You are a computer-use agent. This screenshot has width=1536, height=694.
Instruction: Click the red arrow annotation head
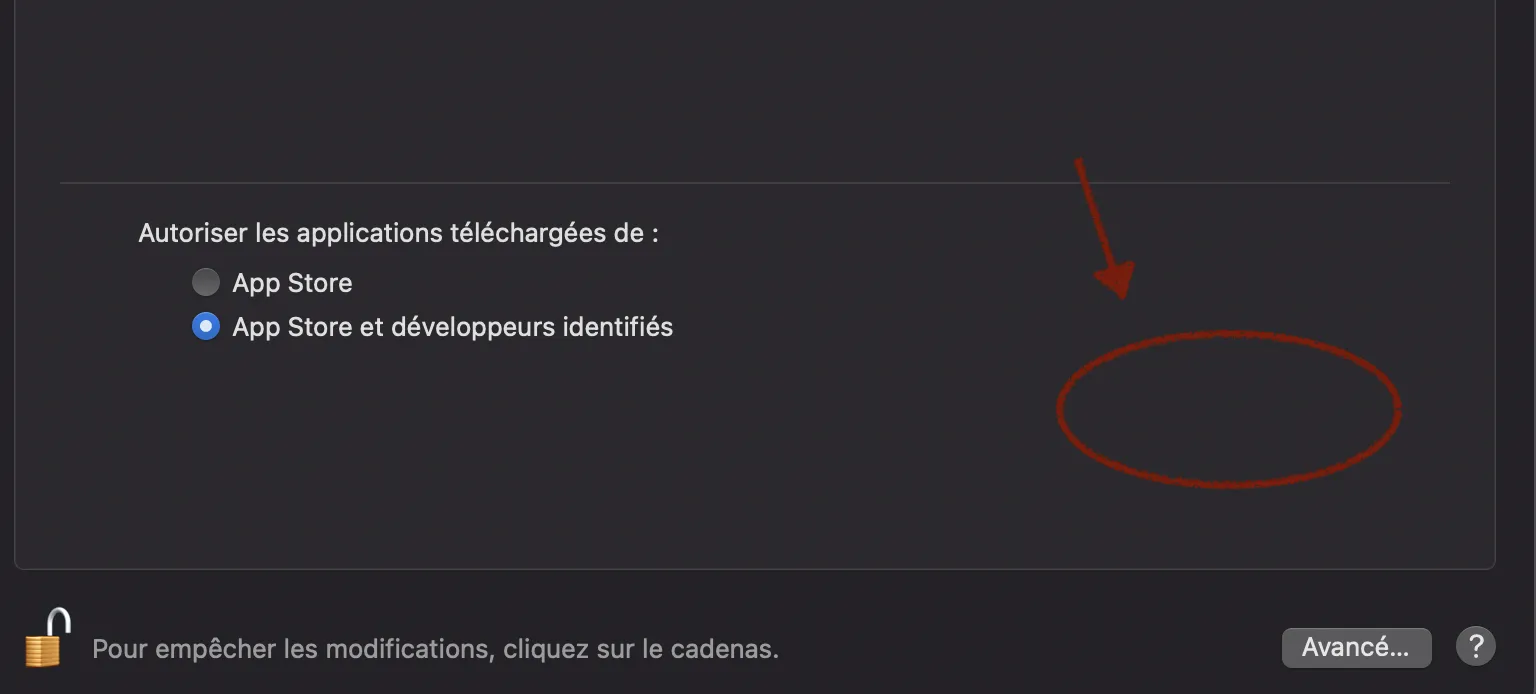coord(1116,280)
